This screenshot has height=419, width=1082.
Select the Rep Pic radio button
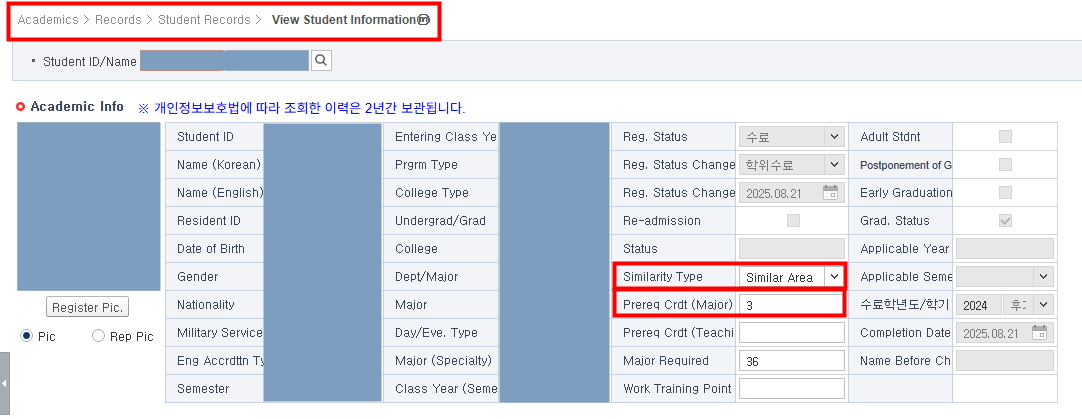(98, 337)
